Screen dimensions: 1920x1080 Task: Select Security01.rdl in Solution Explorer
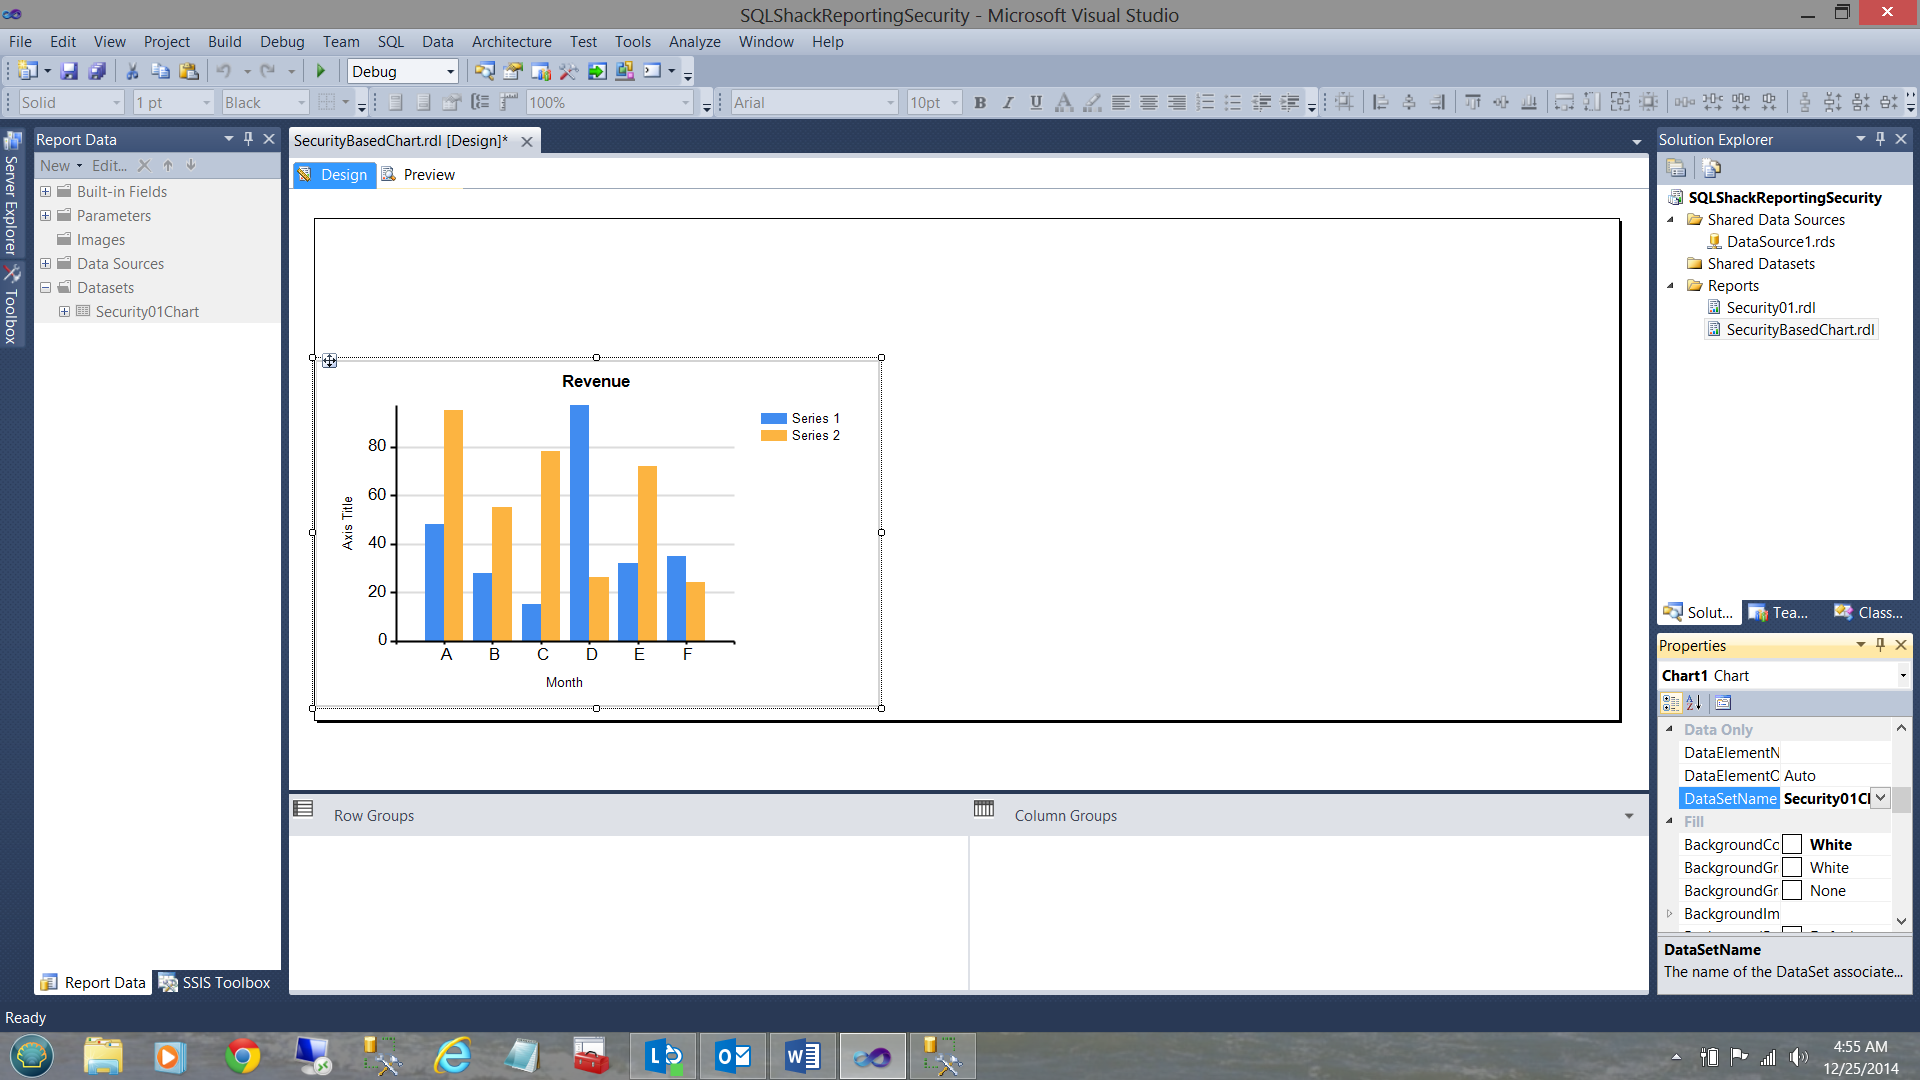[x=1770, y=308]
